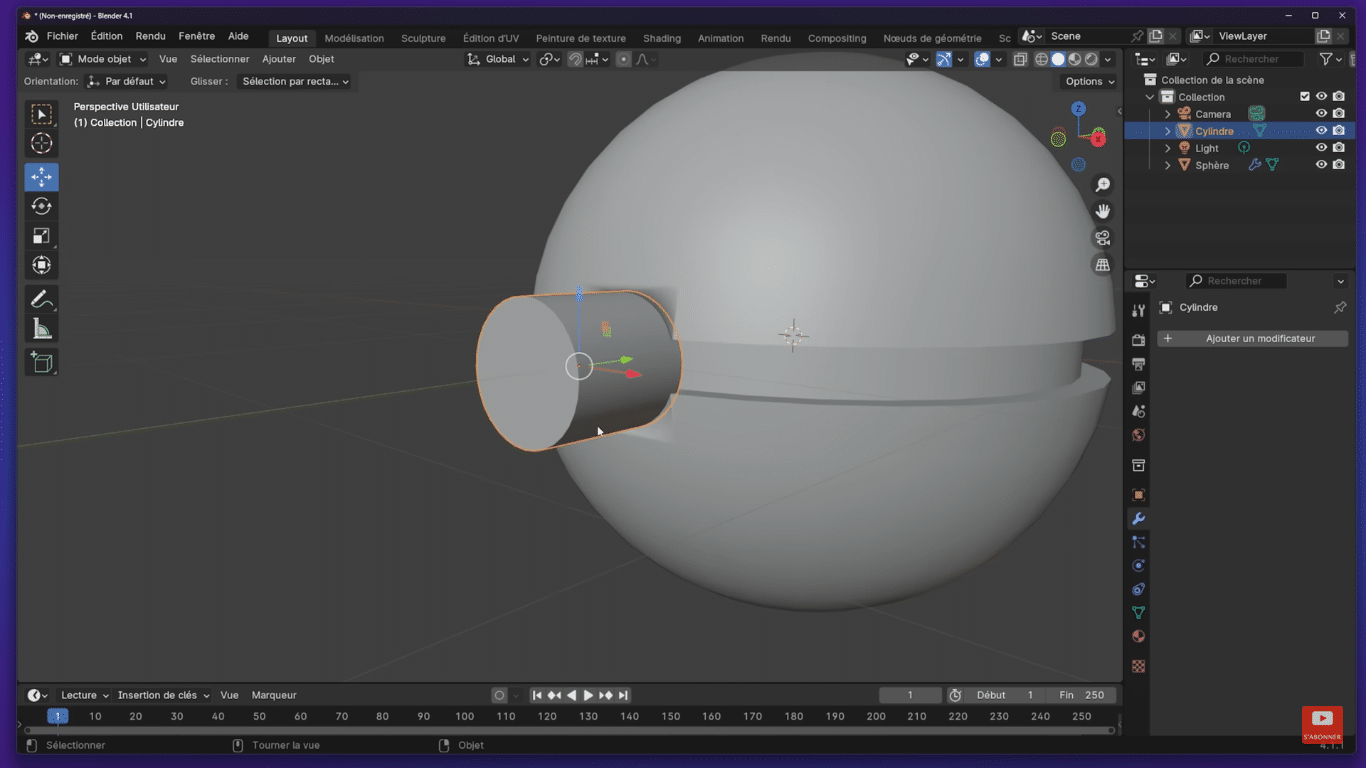This screenshot has height=768, width=1366.
Task: Select the Scale tool
Action: (41, 236)
